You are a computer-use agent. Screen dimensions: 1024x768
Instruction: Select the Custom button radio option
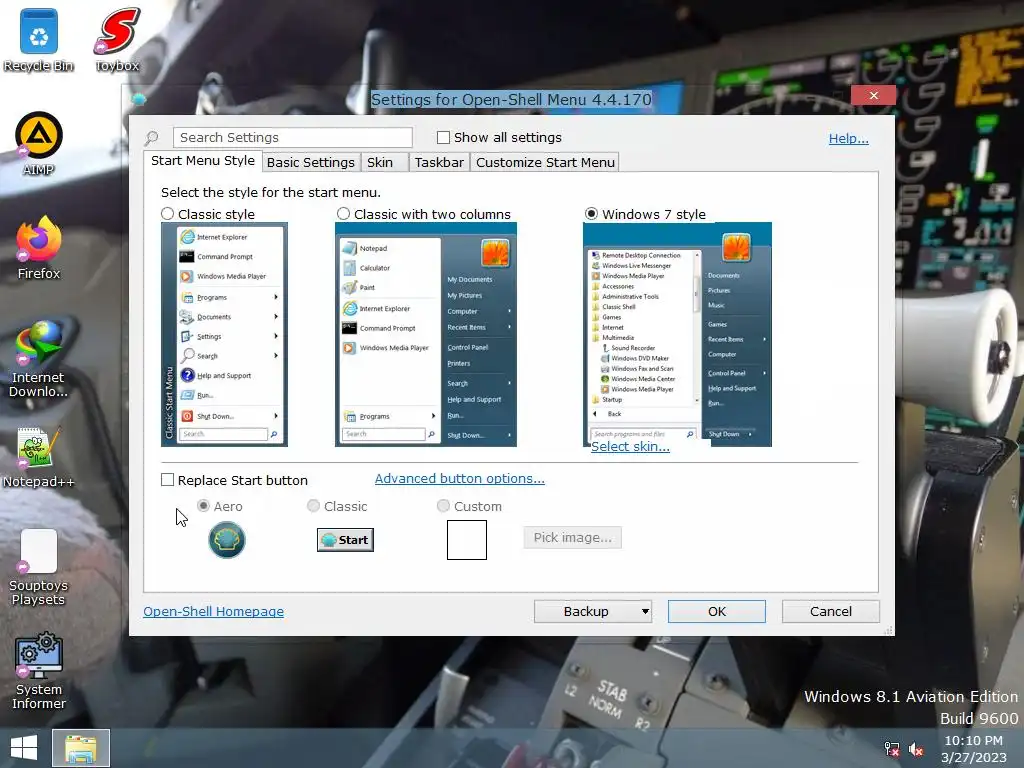(x=443, y=505)
